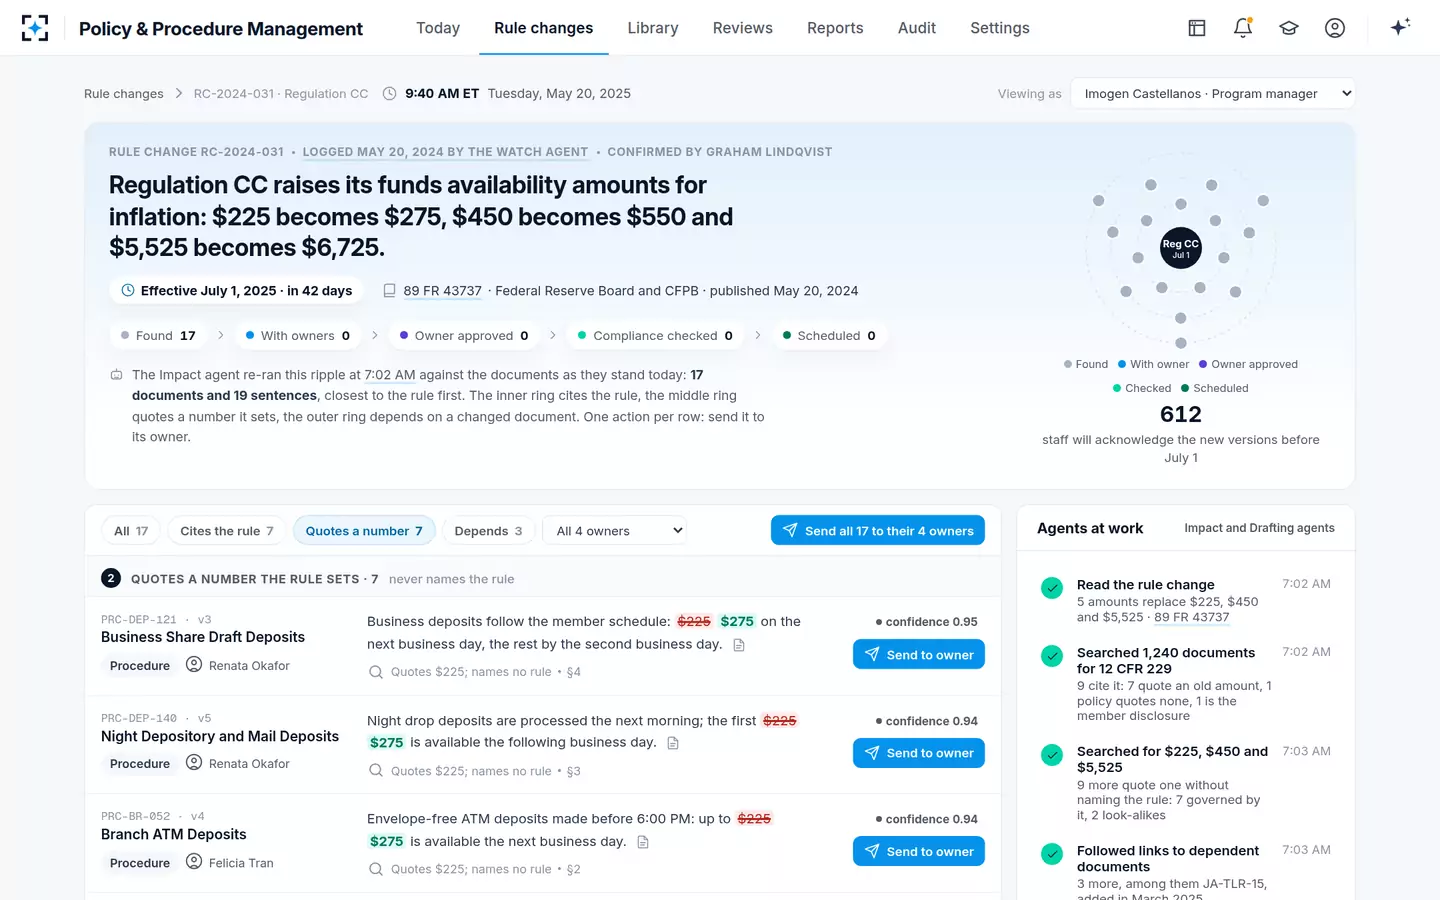Click the Rule changes breadcrumb link
This screenshot has width=1440, height=900.
[124, 94]
